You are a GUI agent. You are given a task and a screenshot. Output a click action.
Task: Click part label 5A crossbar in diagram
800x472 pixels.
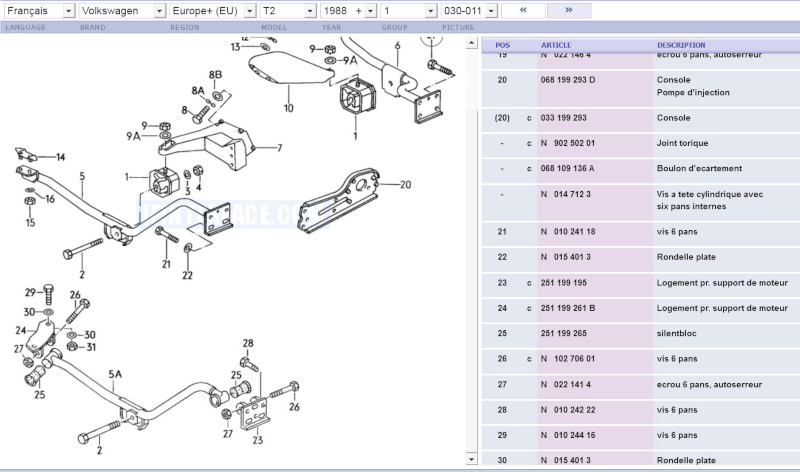point(115,374)
